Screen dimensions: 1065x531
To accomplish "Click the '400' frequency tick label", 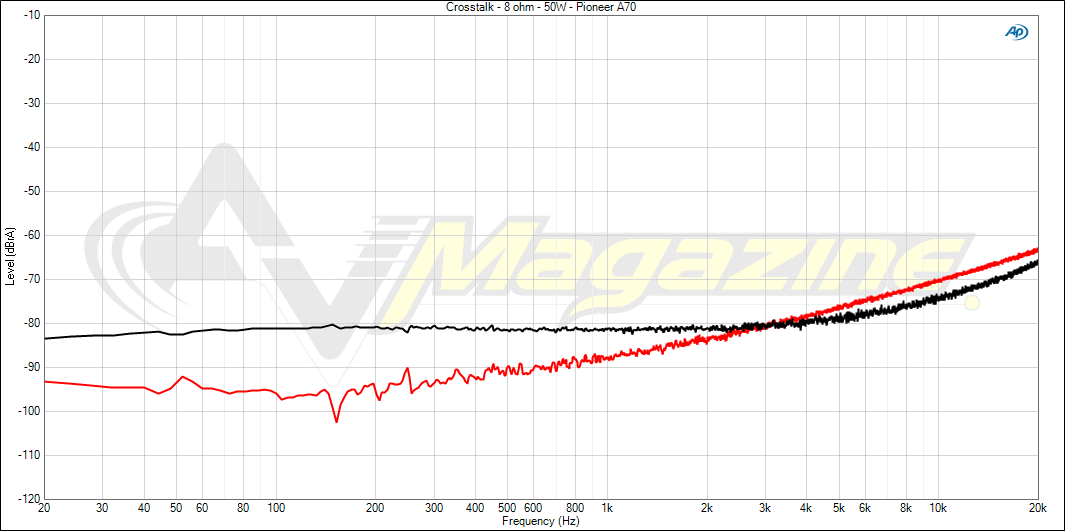I will point(475,508).
